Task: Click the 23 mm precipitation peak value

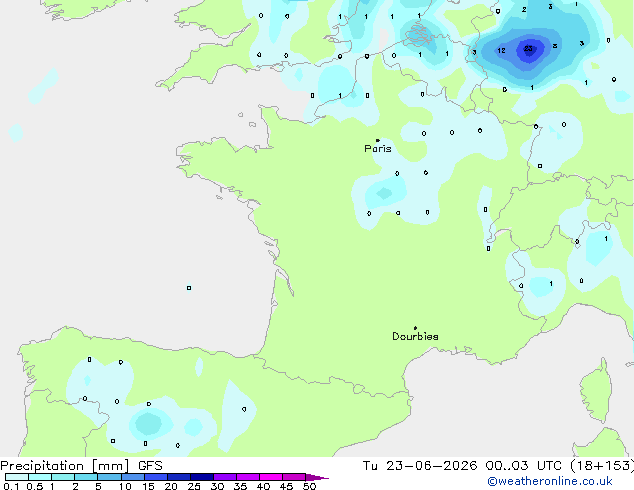Action: click(528, 49)
